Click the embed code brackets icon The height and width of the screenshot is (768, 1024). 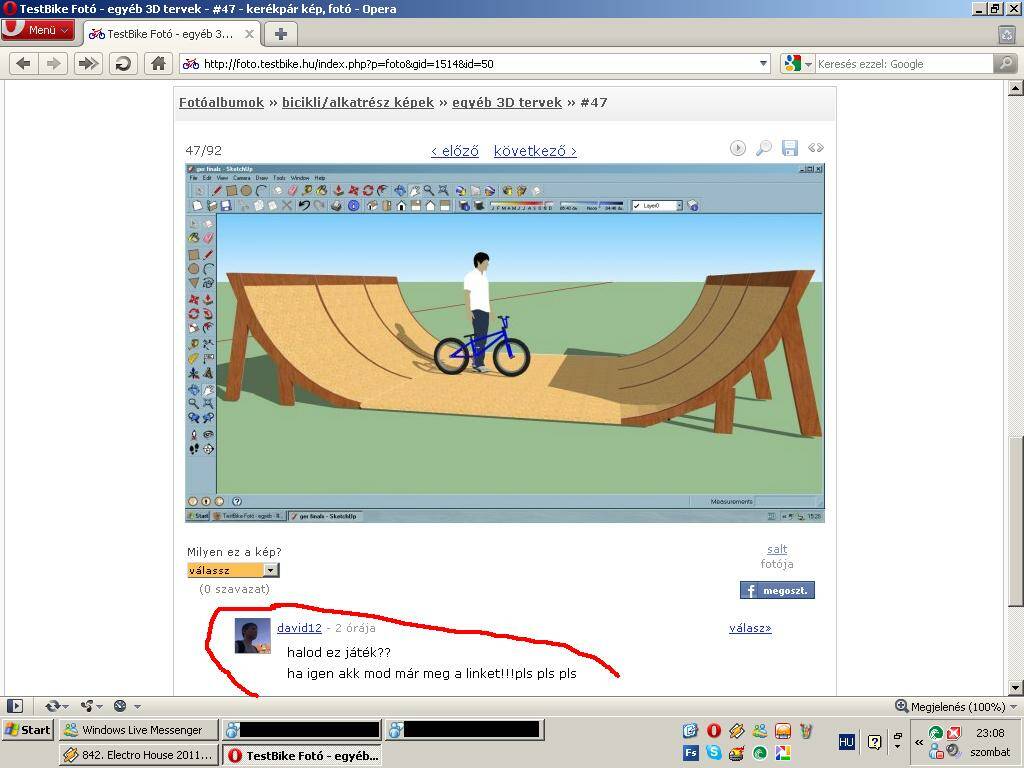(x=816, y=148)
